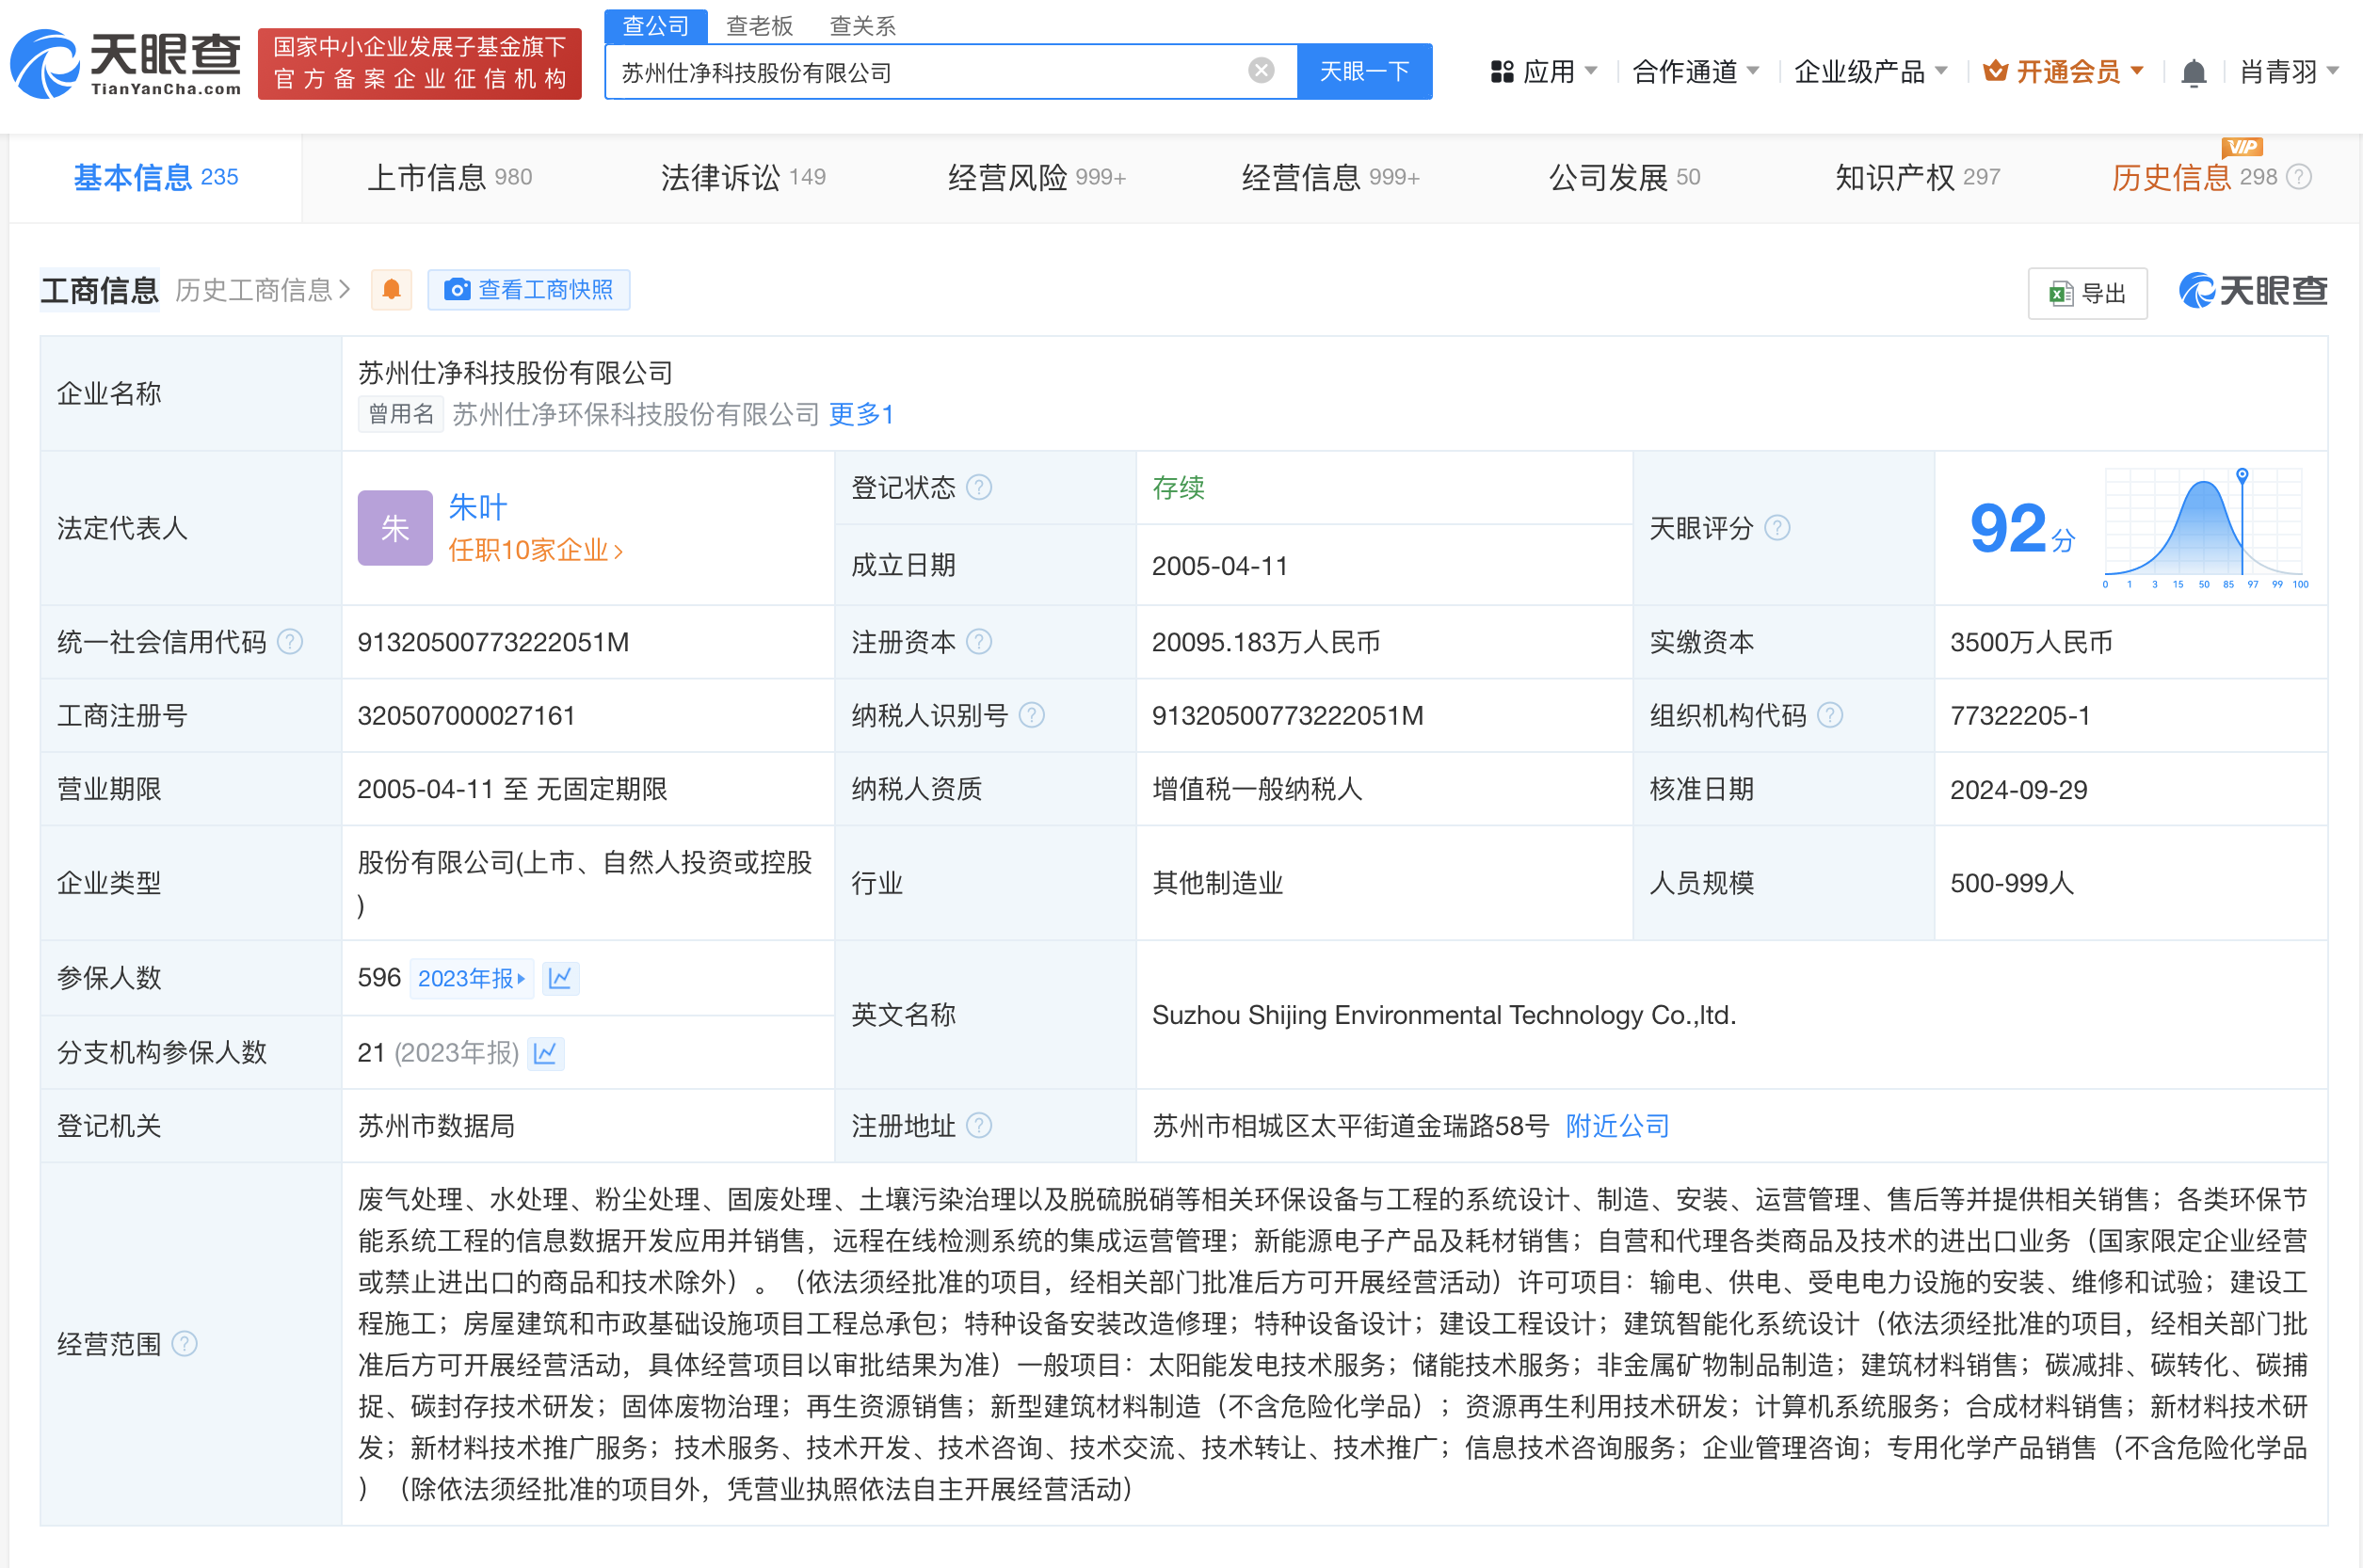
Task: Click the notification bell in top bar
Action: (x=2193, y=72)
